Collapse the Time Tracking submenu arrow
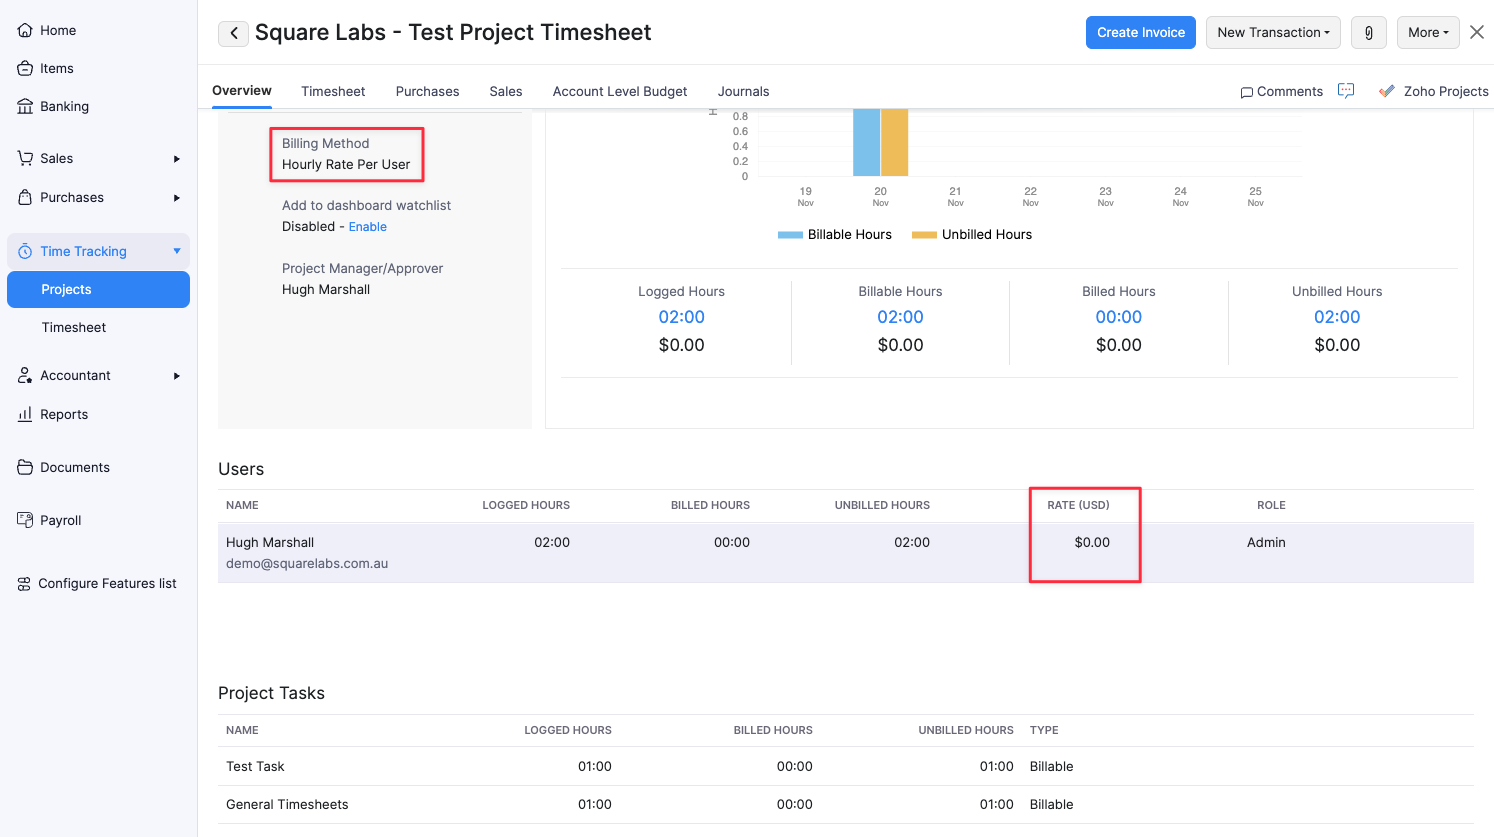1494x837 pixels. tap(177, 251)
